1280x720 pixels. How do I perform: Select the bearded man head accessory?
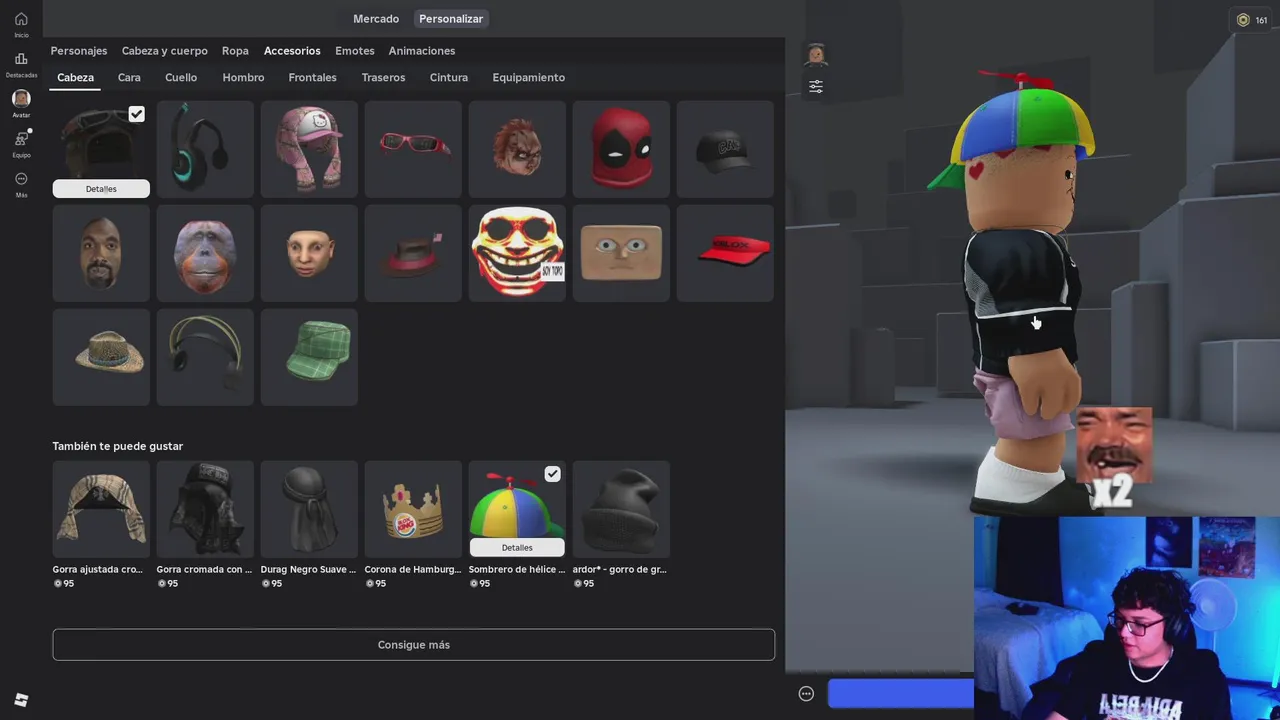tap(101, 253)
